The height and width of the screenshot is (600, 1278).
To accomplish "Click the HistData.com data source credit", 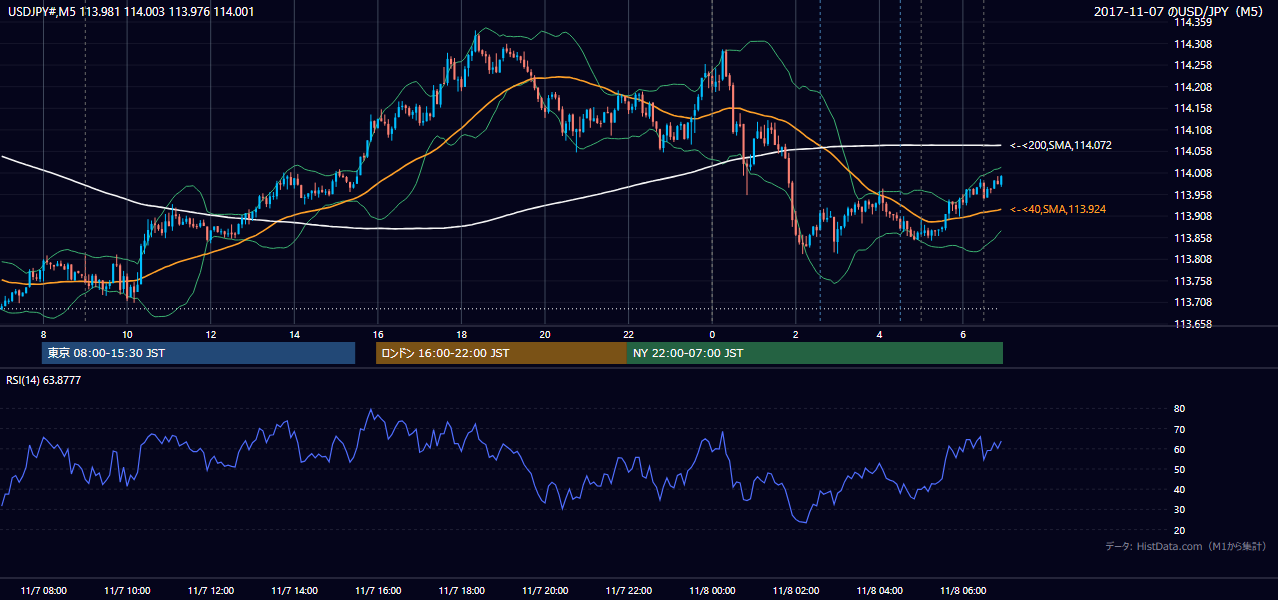I will point(1185,547).
